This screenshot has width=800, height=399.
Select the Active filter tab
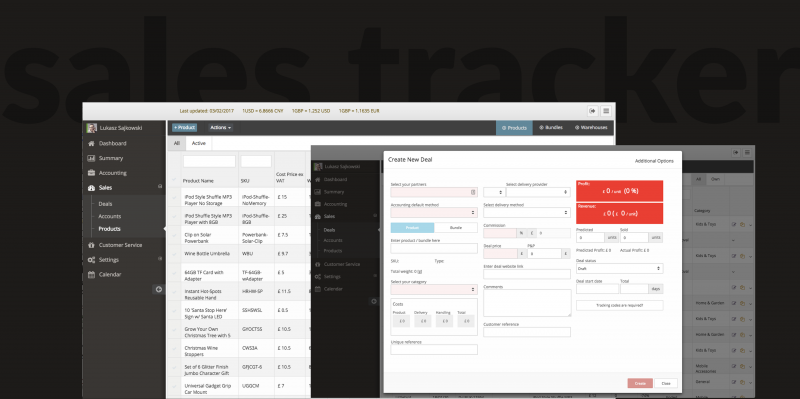(198, 143)
